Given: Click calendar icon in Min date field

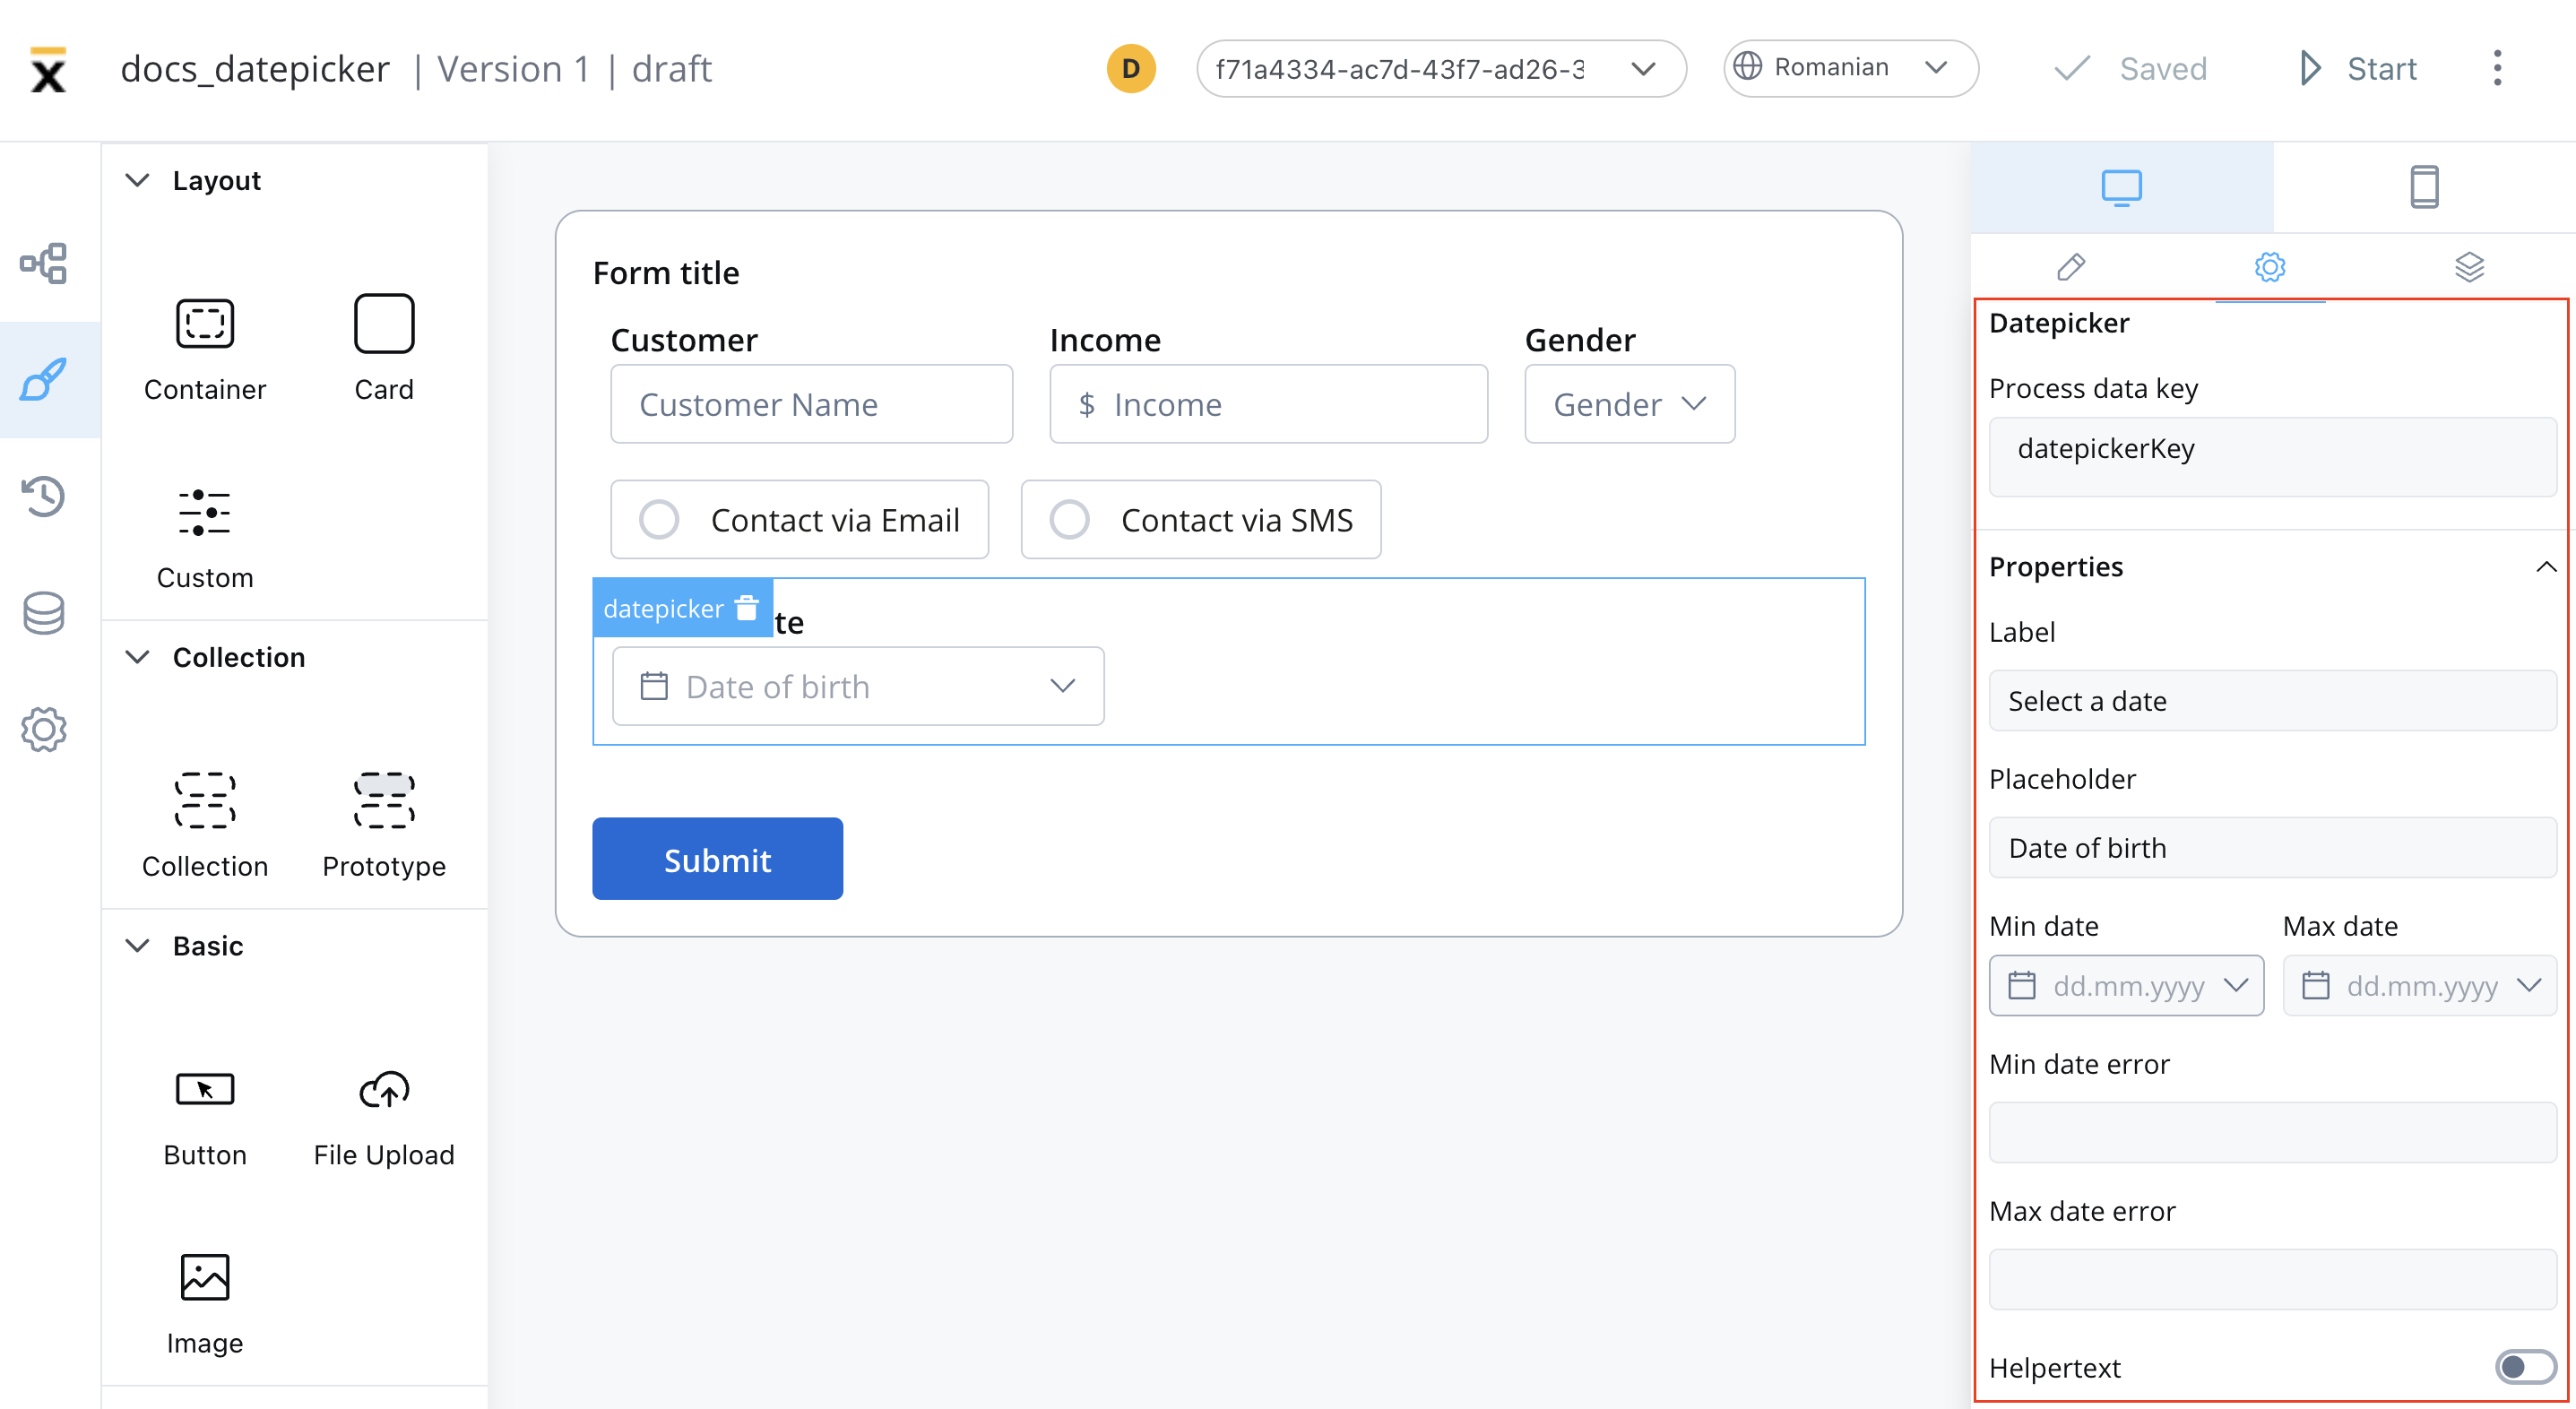Looking at the screenshot, I should [x=2022, y=986].
